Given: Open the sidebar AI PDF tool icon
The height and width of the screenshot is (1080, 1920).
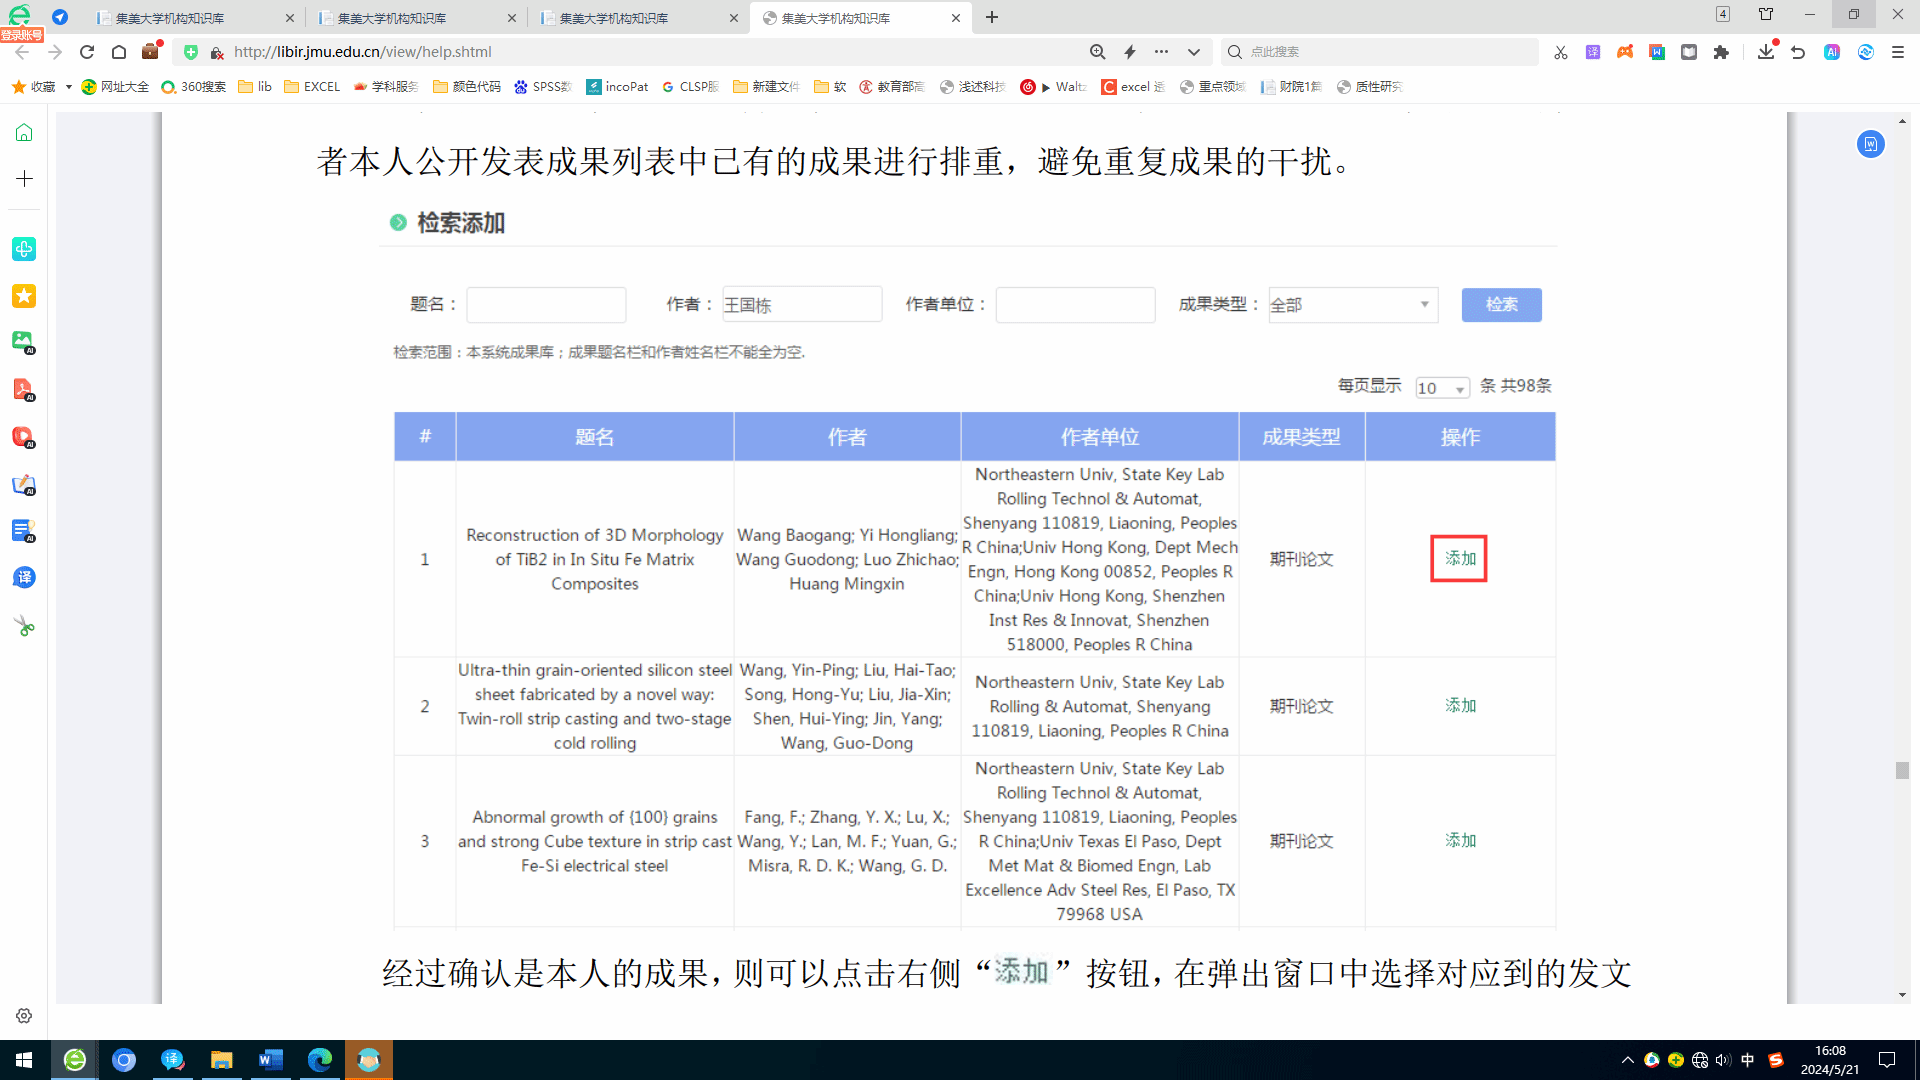Looking at the screenshot, I should click(x=24, y=389).
